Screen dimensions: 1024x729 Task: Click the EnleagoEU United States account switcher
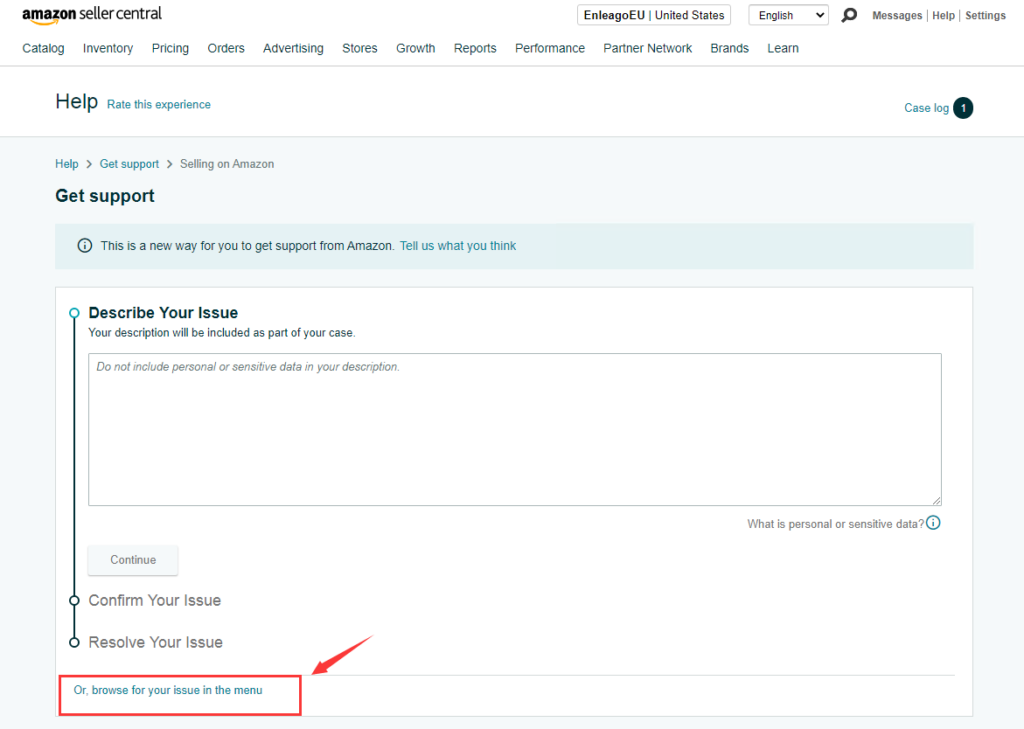(654, 15)
